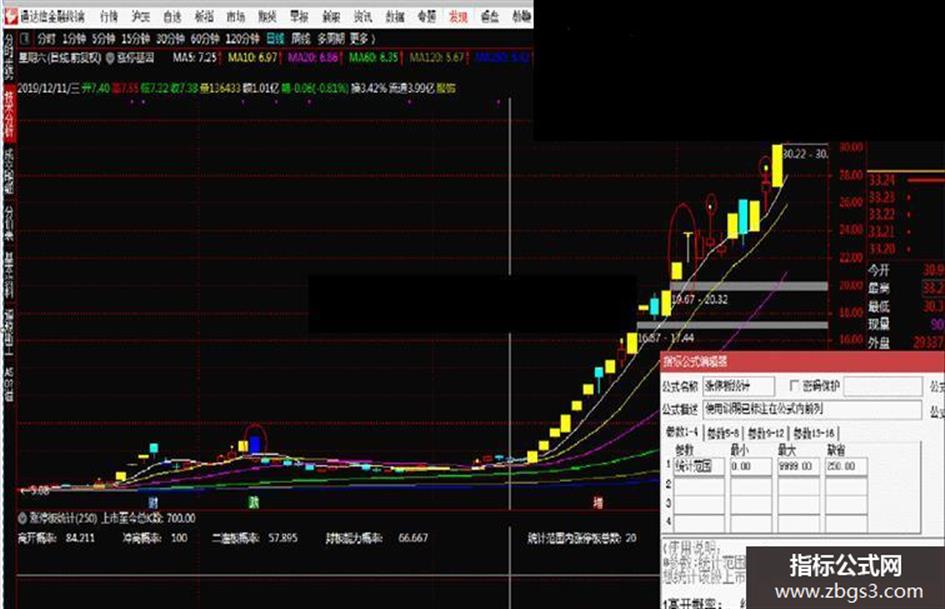Click the 通达信 app logo icon

(x=11, y=16)
